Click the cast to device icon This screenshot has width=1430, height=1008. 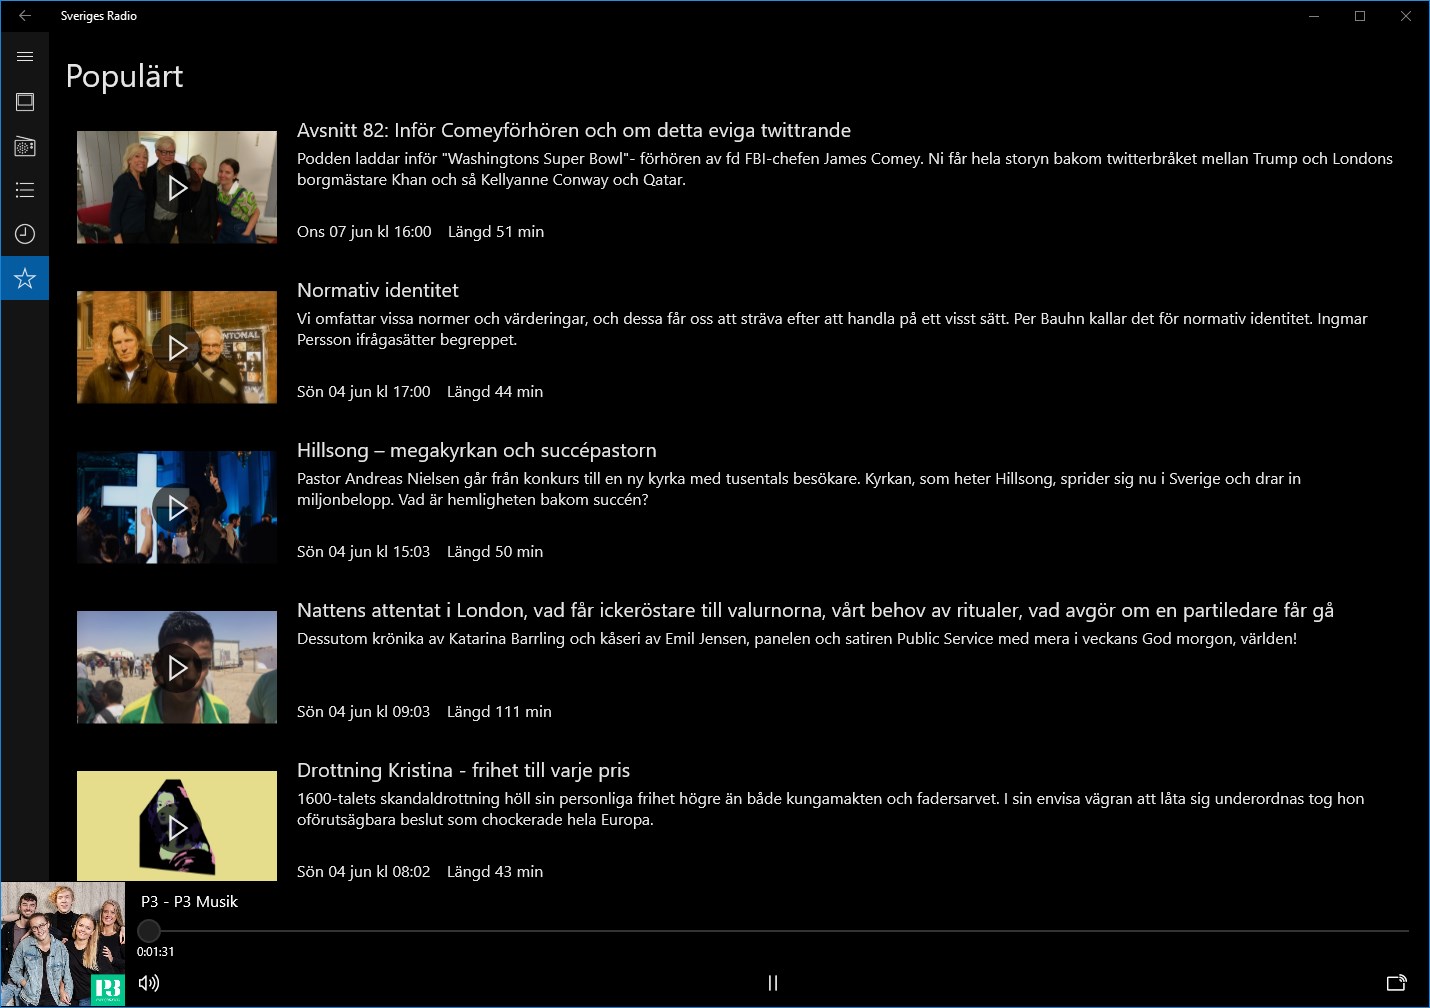pos(1397,983)
